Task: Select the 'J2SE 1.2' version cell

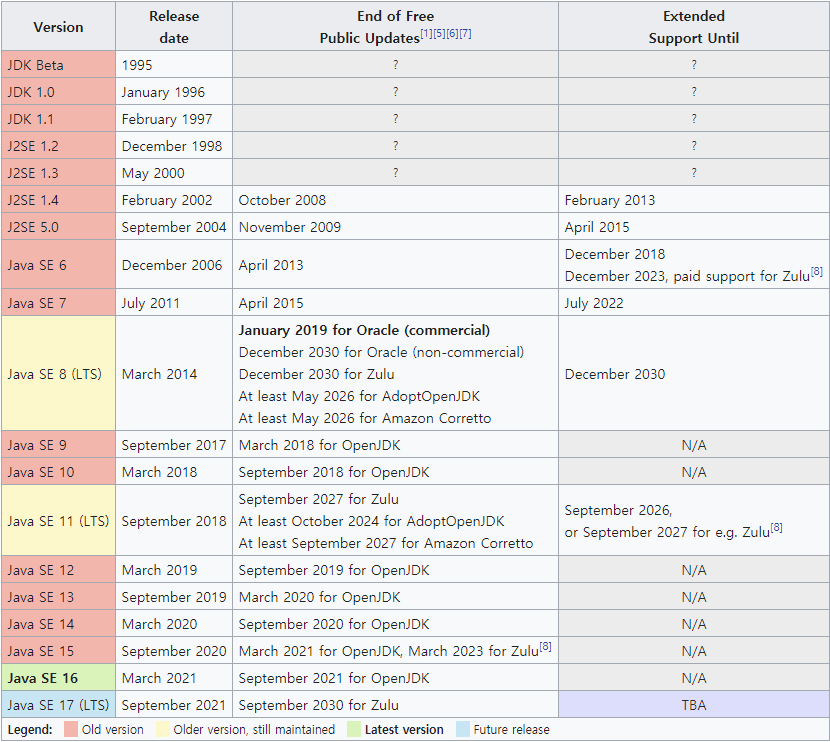Action: point(58,146)
